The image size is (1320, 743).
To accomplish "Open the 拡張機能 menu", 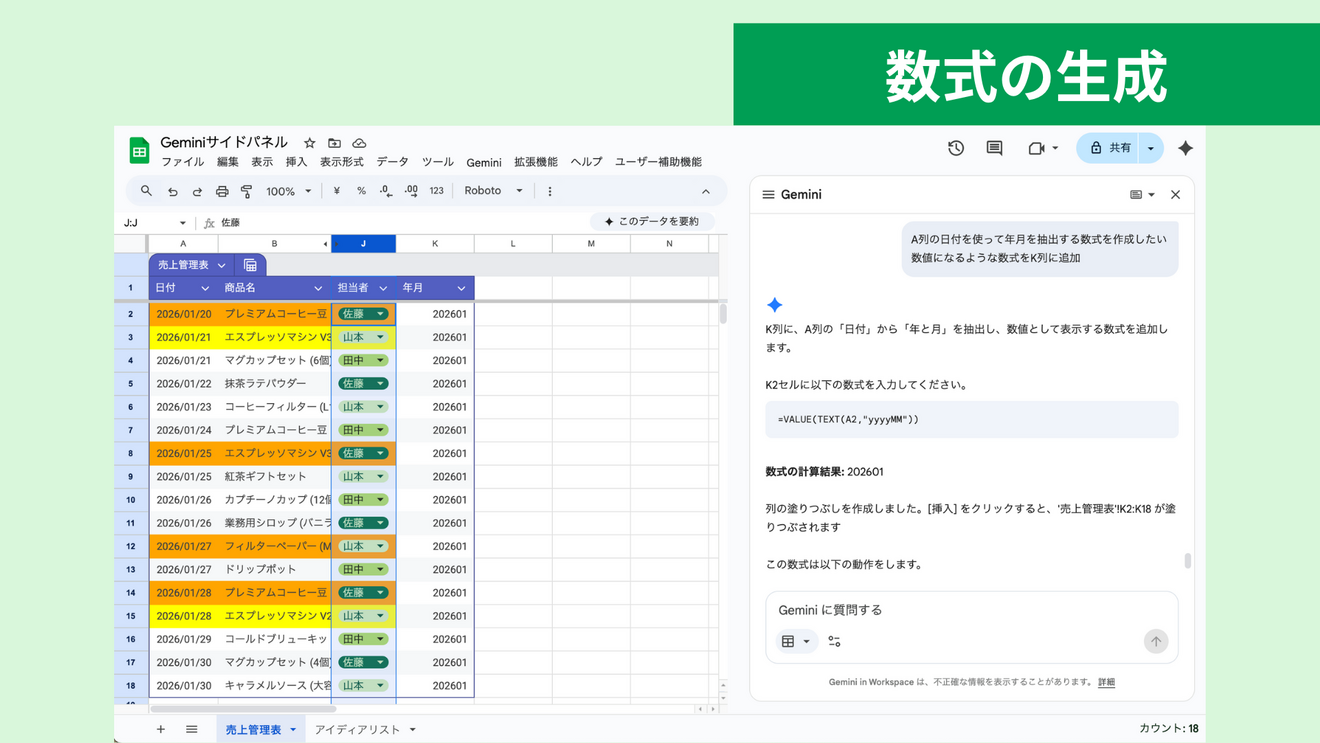I will pos(536,162).
